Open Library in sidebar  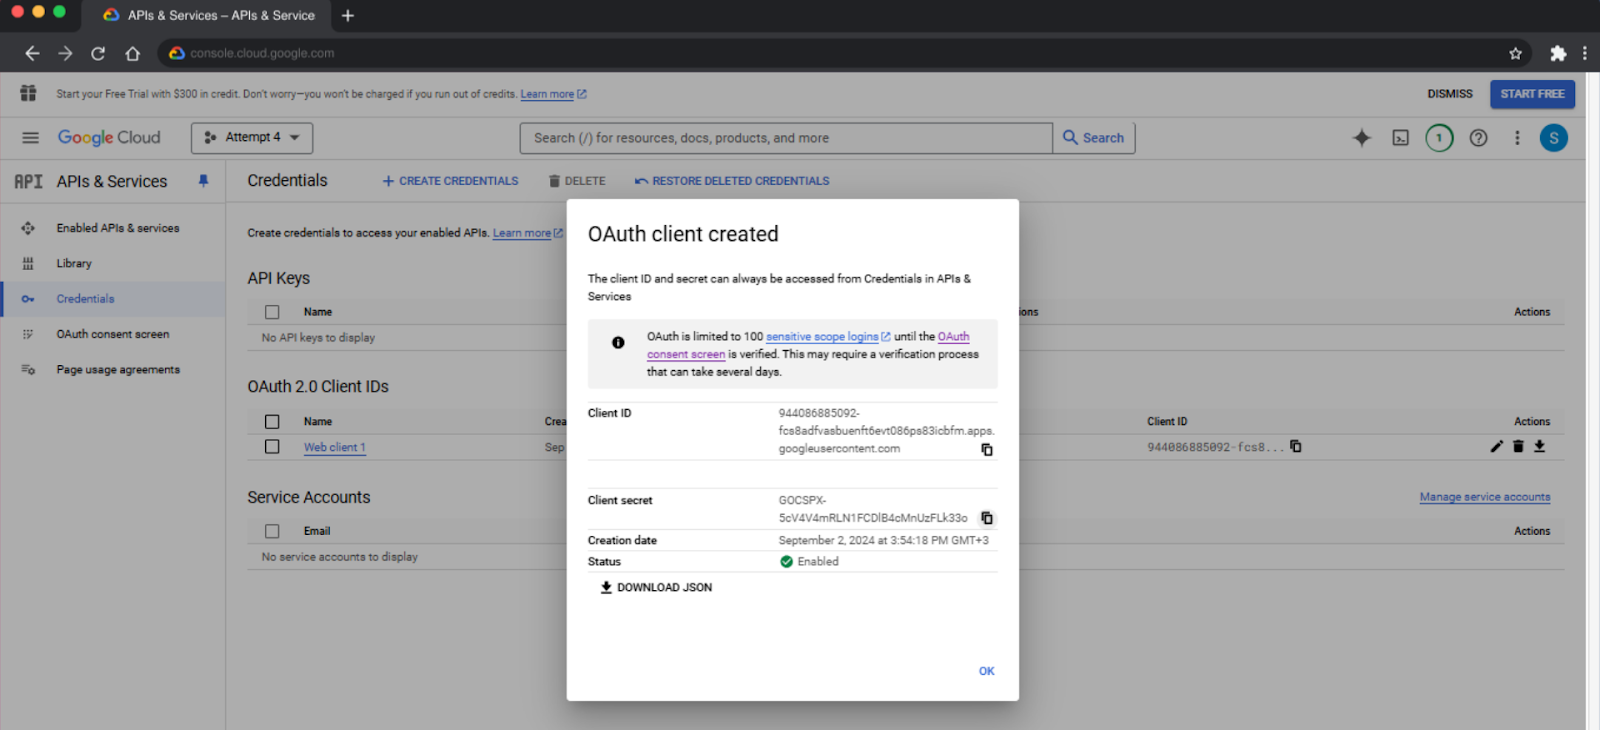(74, 263)
